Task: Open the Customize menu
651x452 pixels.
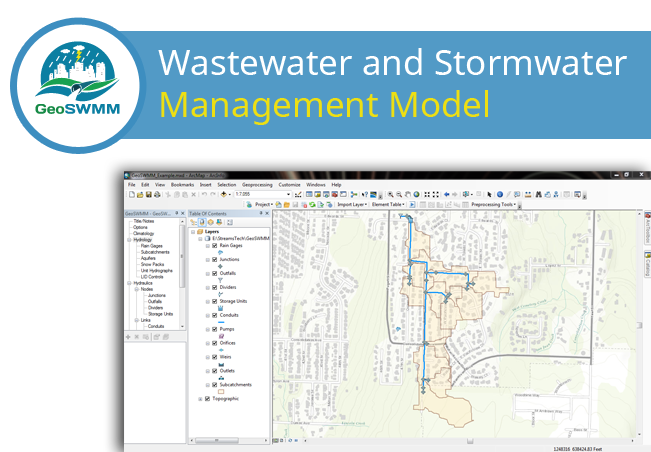Action: 289,185
